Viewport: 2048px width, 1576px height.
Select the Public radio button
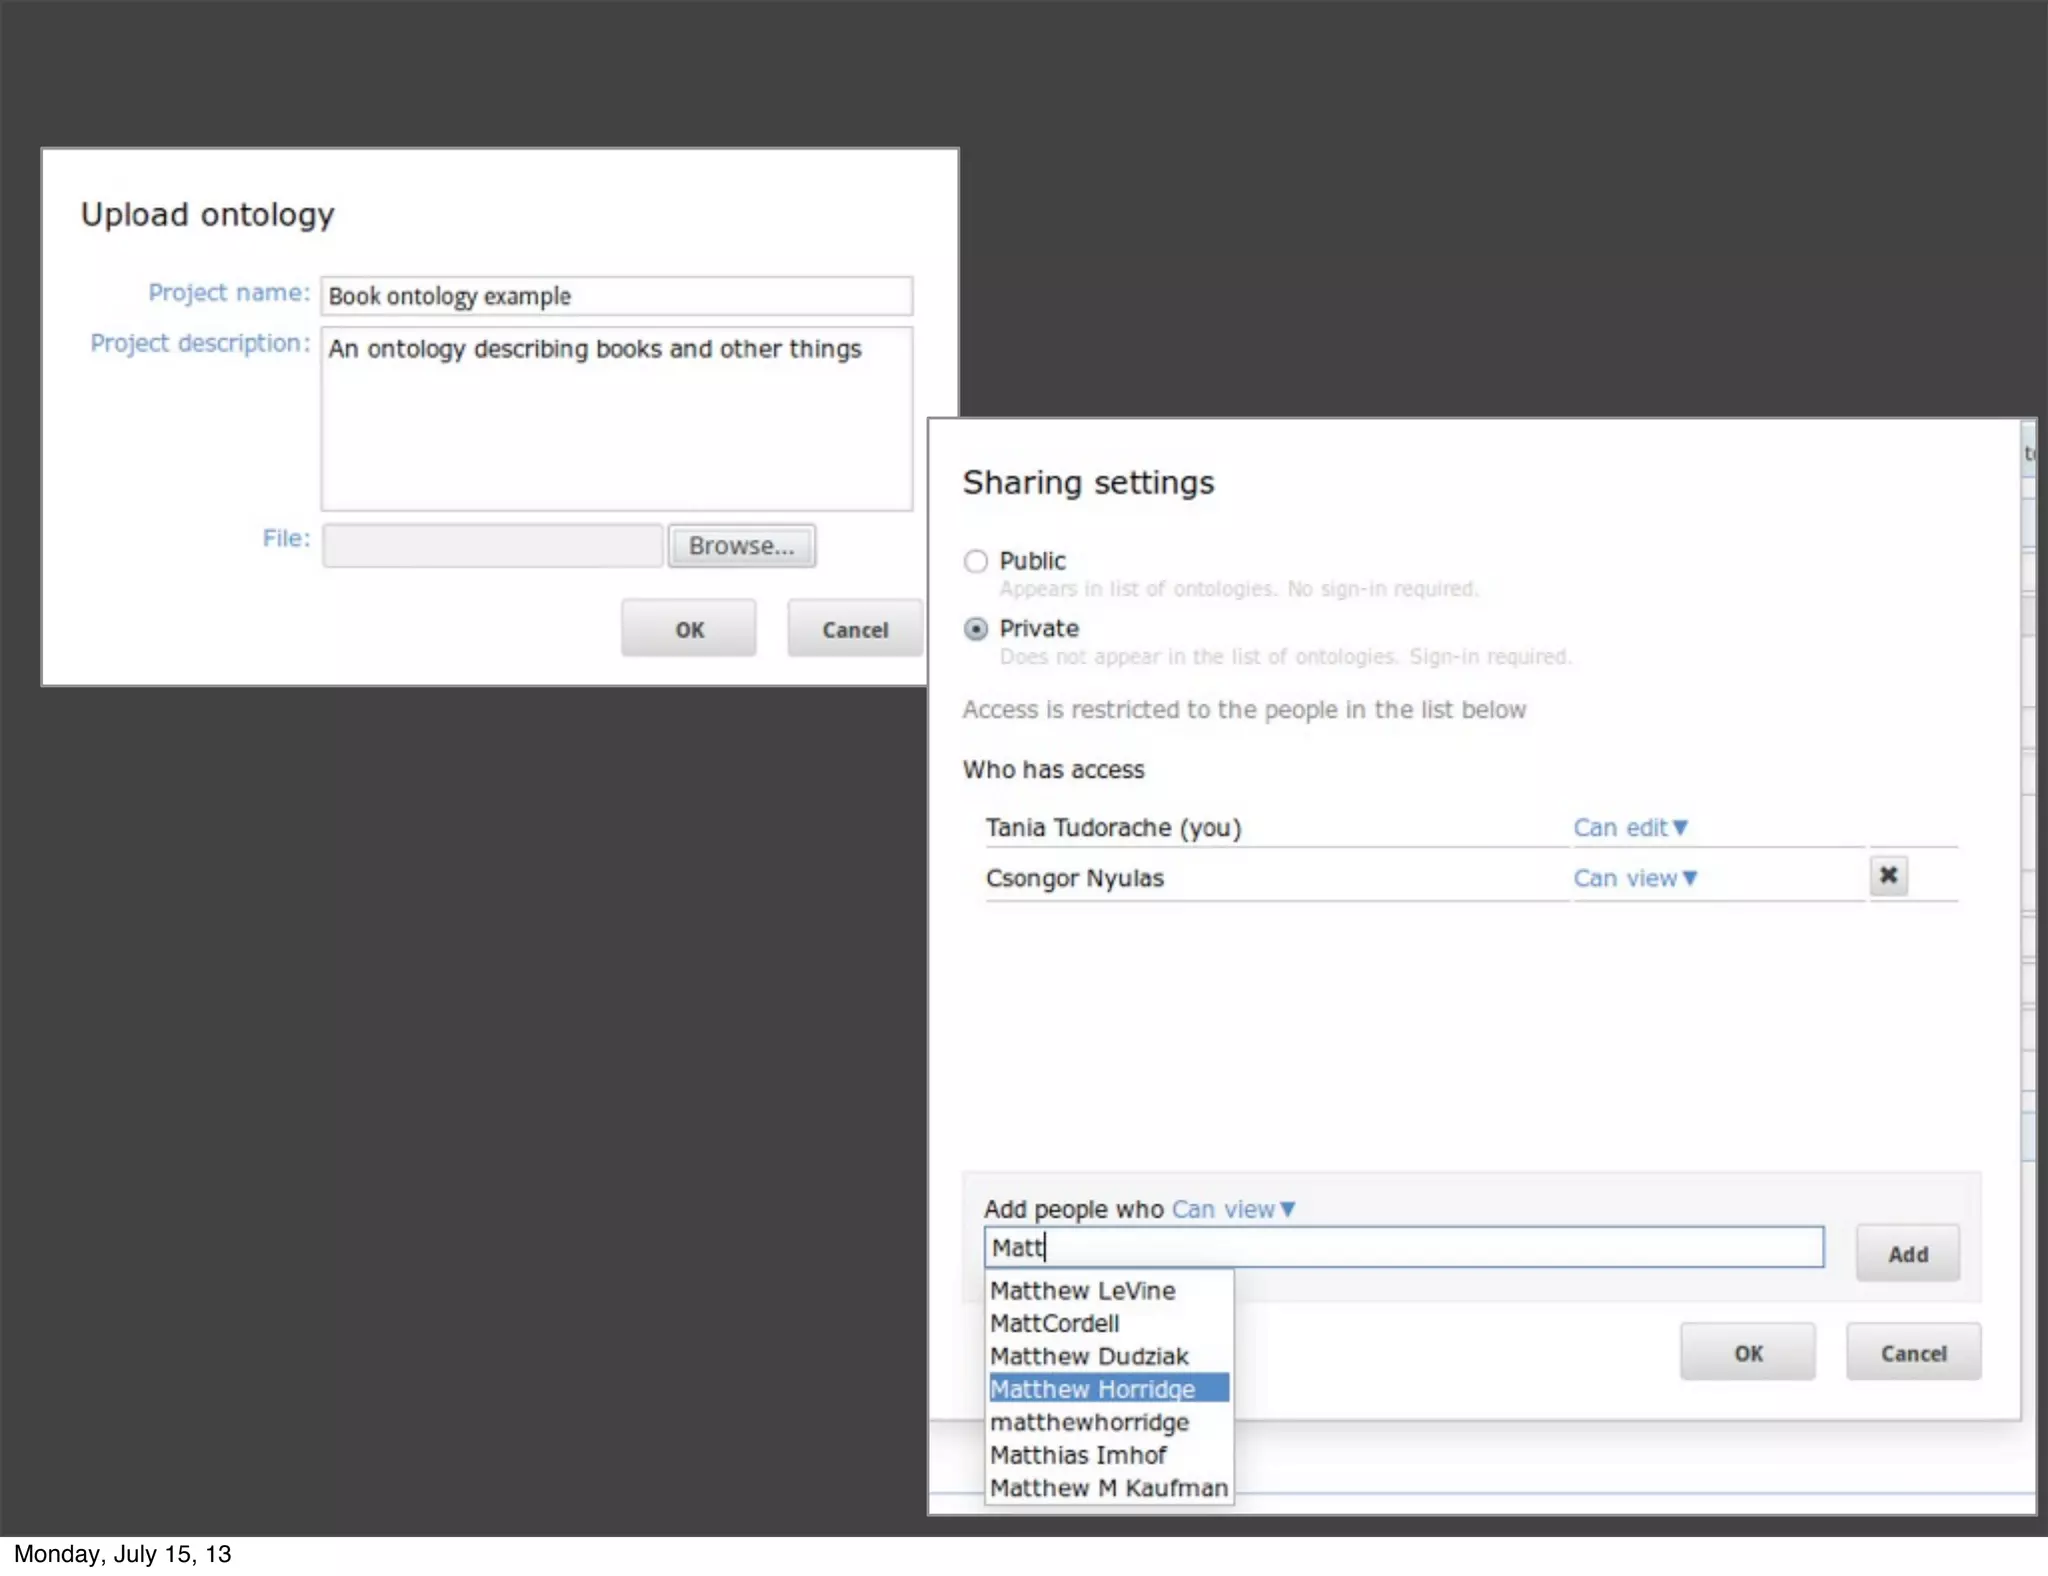pos(976,561)
